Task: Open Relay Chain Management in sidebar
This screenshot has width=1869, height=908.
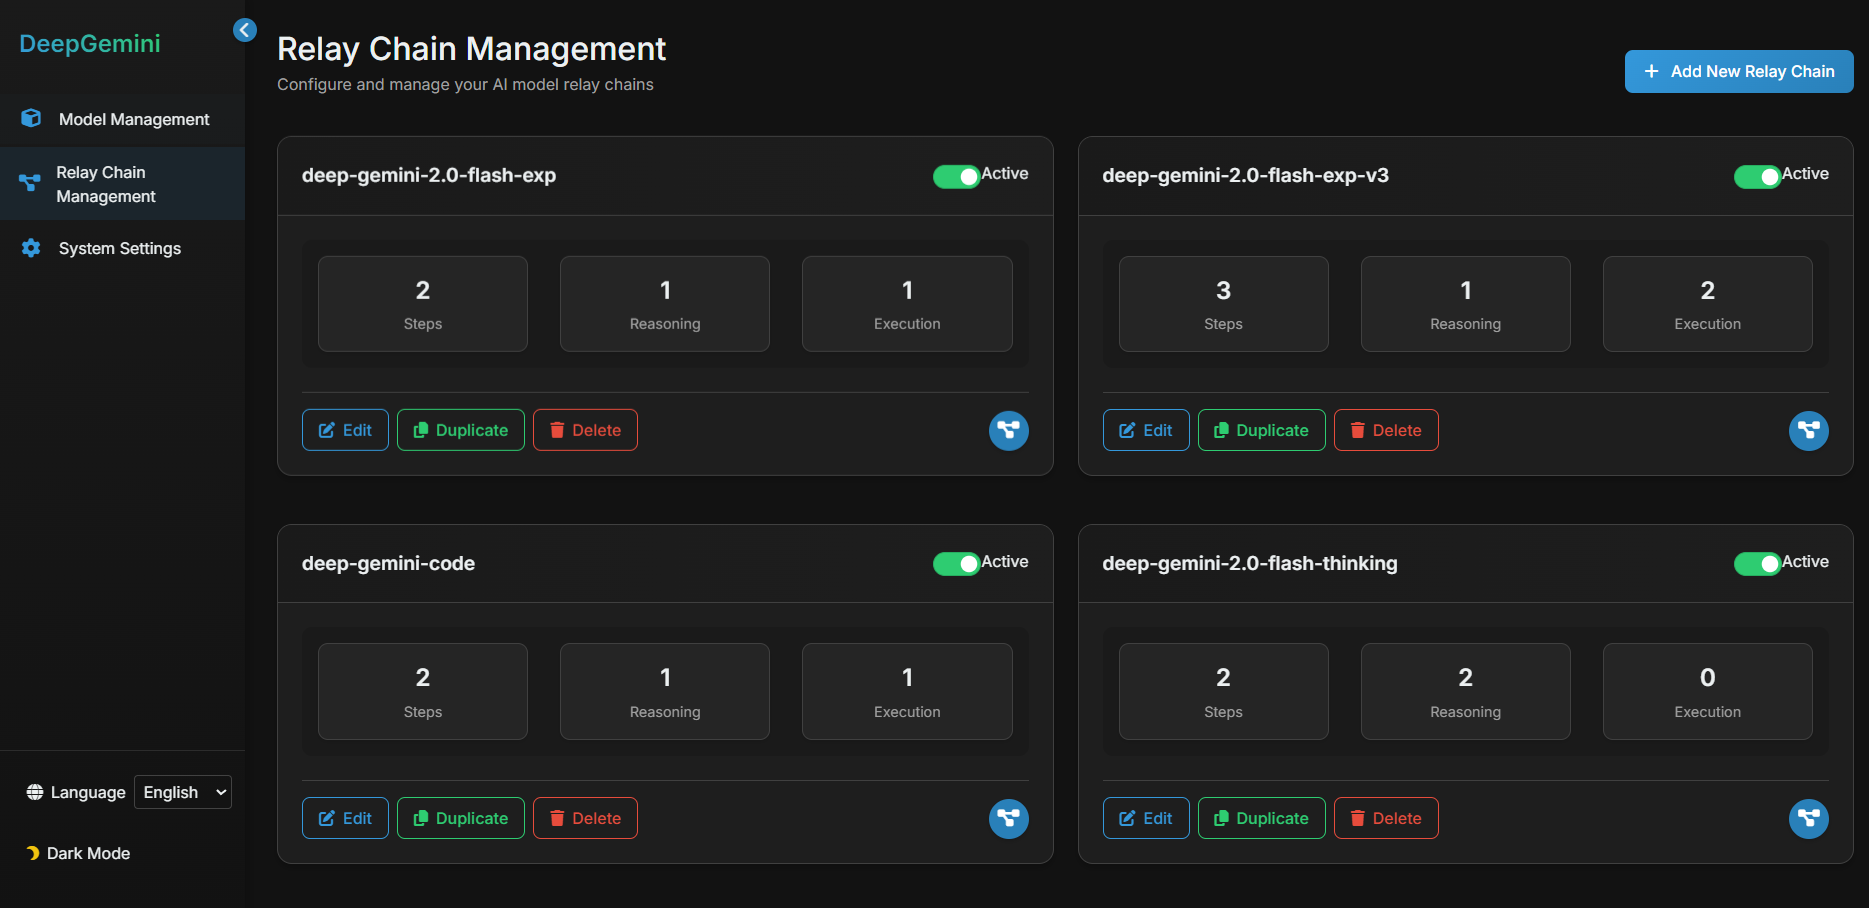Action: point(106,184)
